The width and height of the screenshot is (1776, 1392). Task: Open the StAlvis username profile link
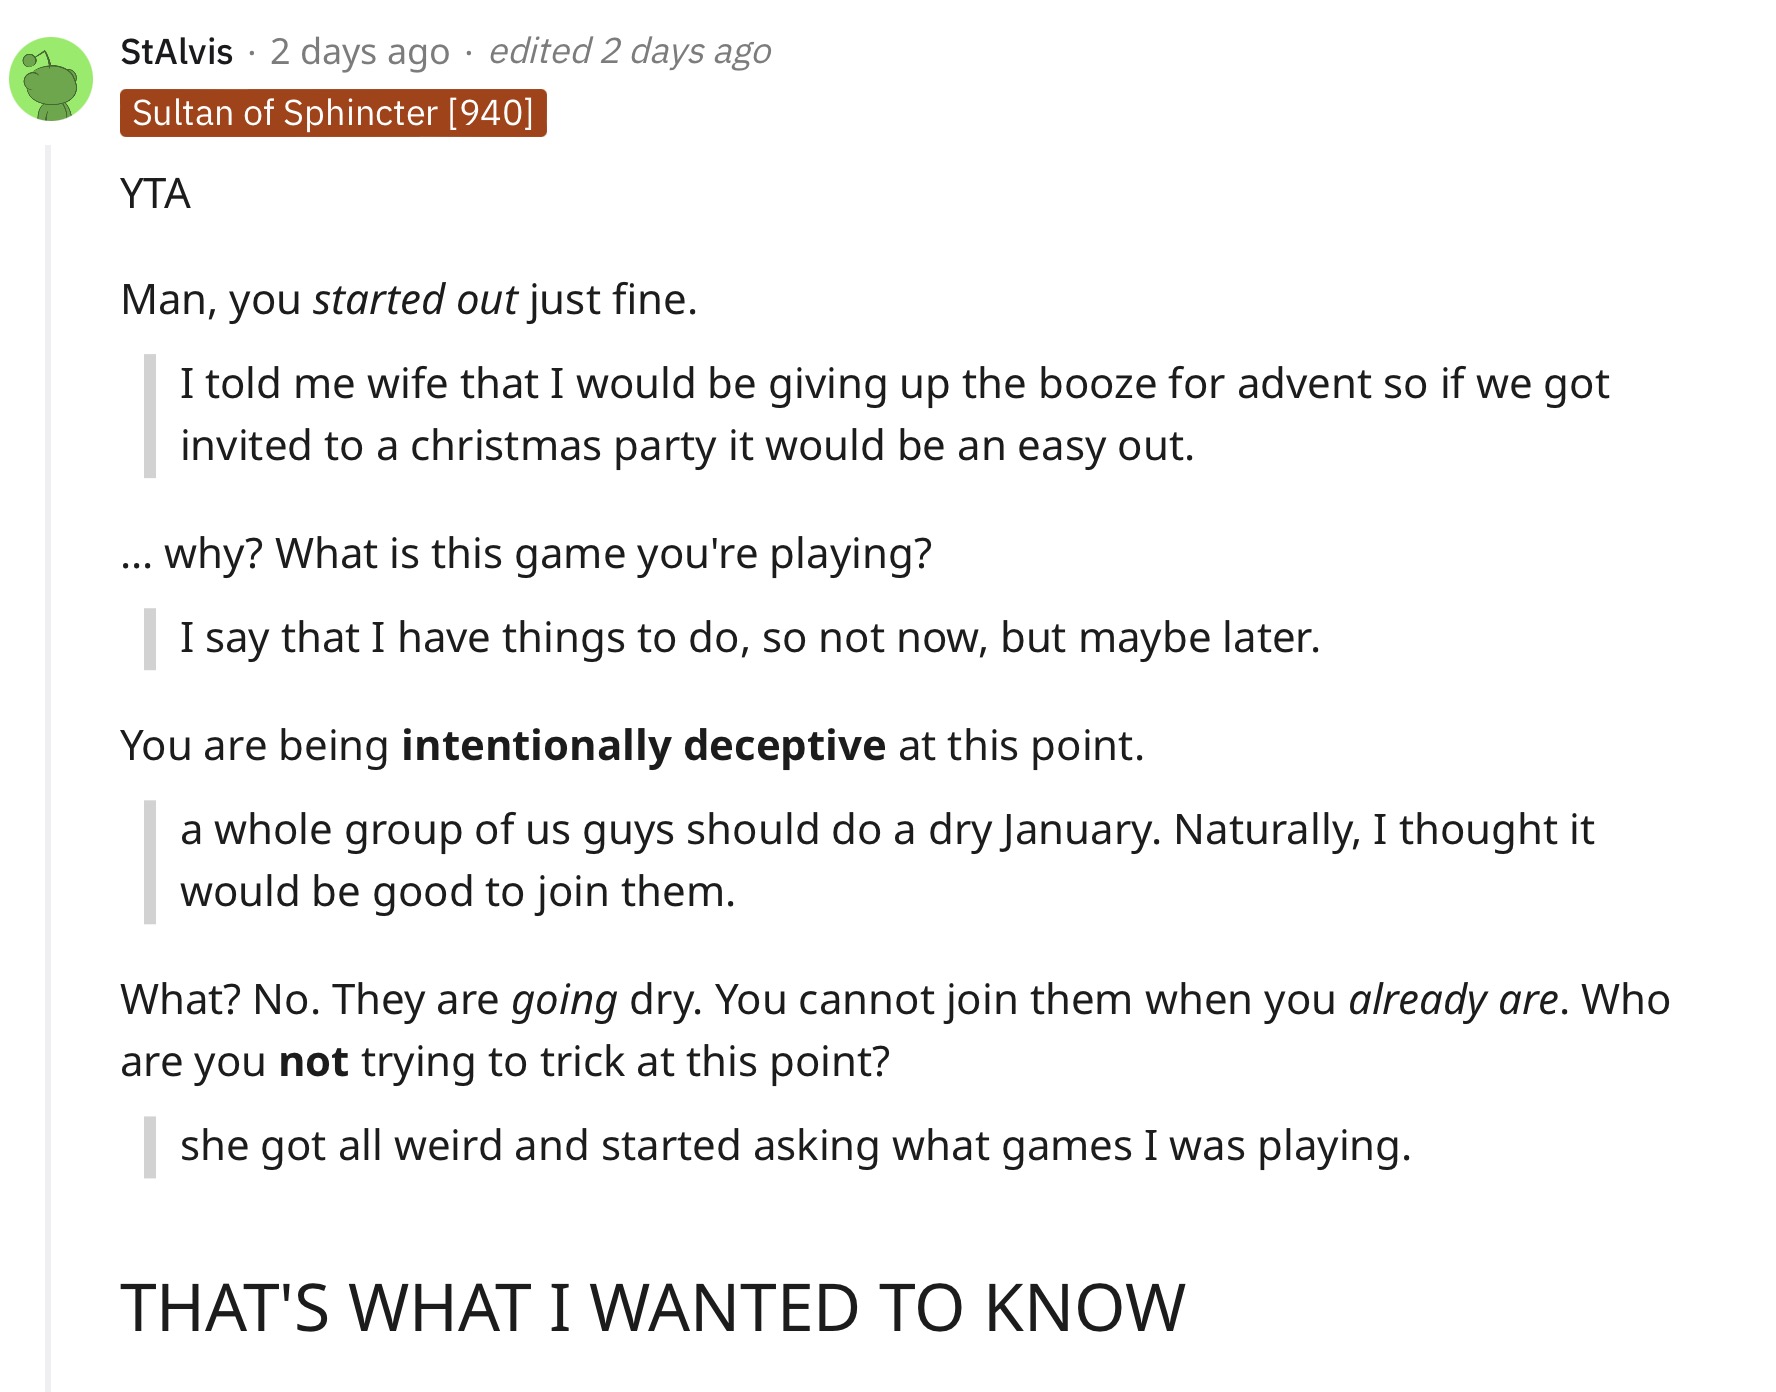[176, 51]
